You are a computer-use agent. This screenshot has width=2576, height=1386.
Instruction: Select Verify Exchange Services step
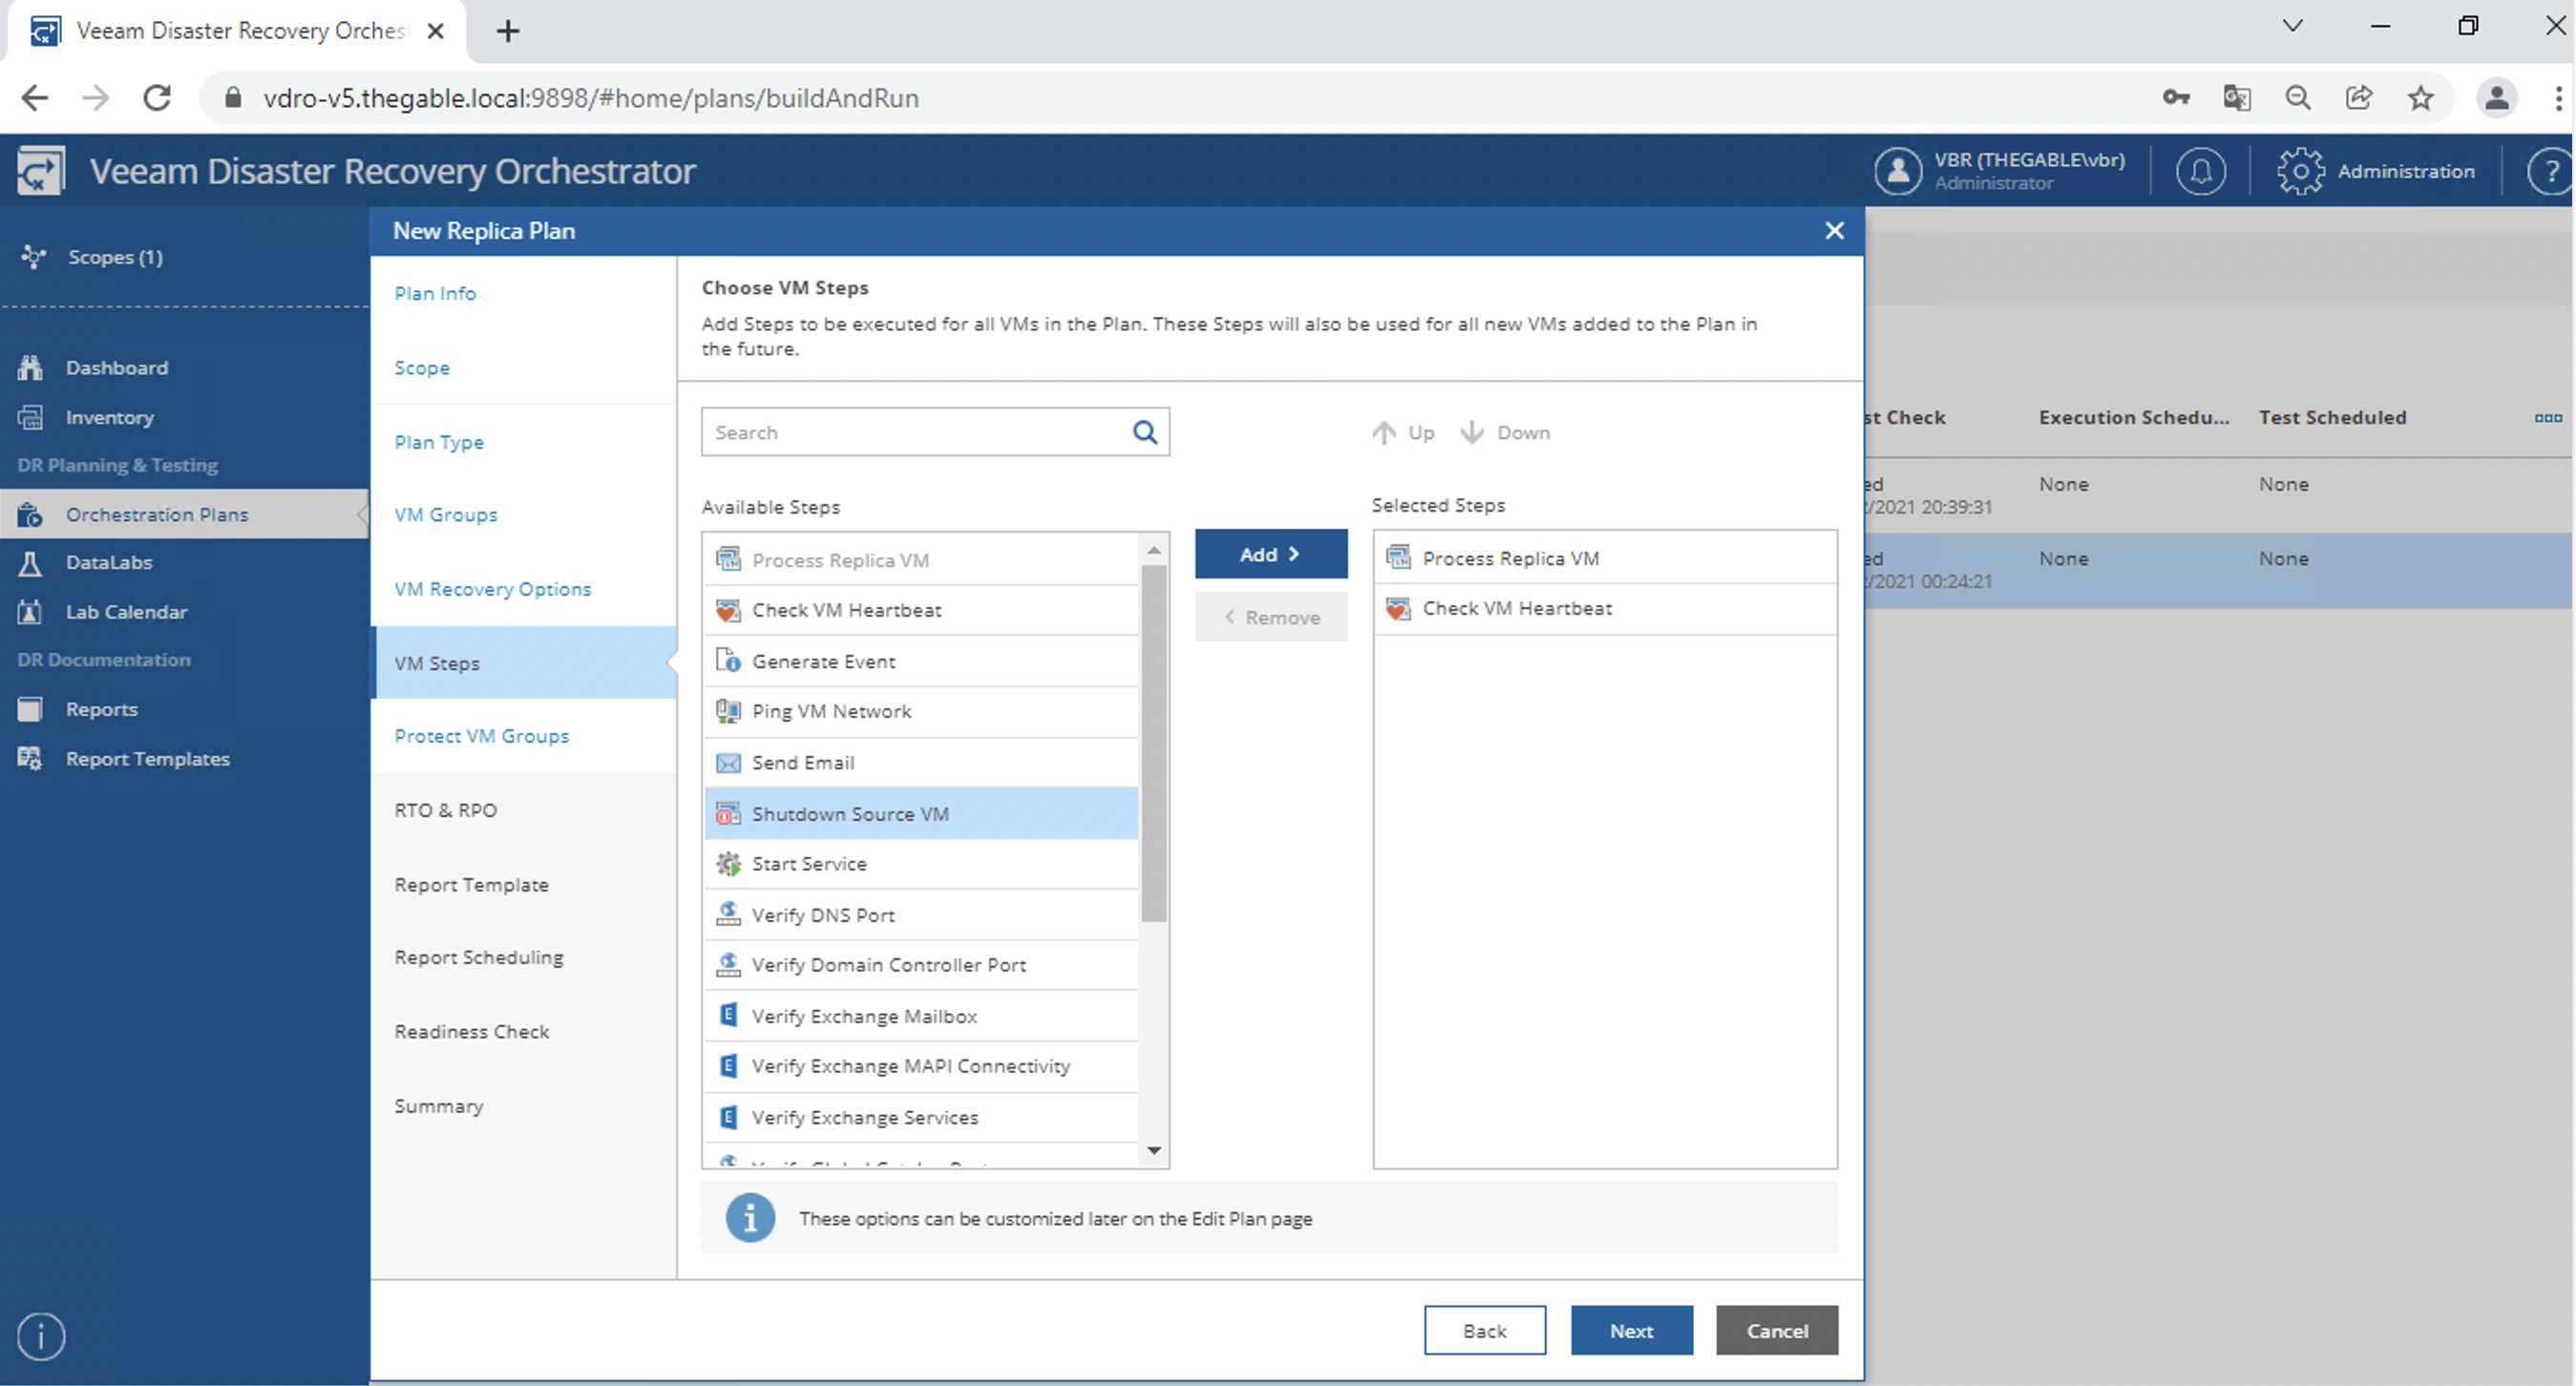click(x=921, y=1117)
